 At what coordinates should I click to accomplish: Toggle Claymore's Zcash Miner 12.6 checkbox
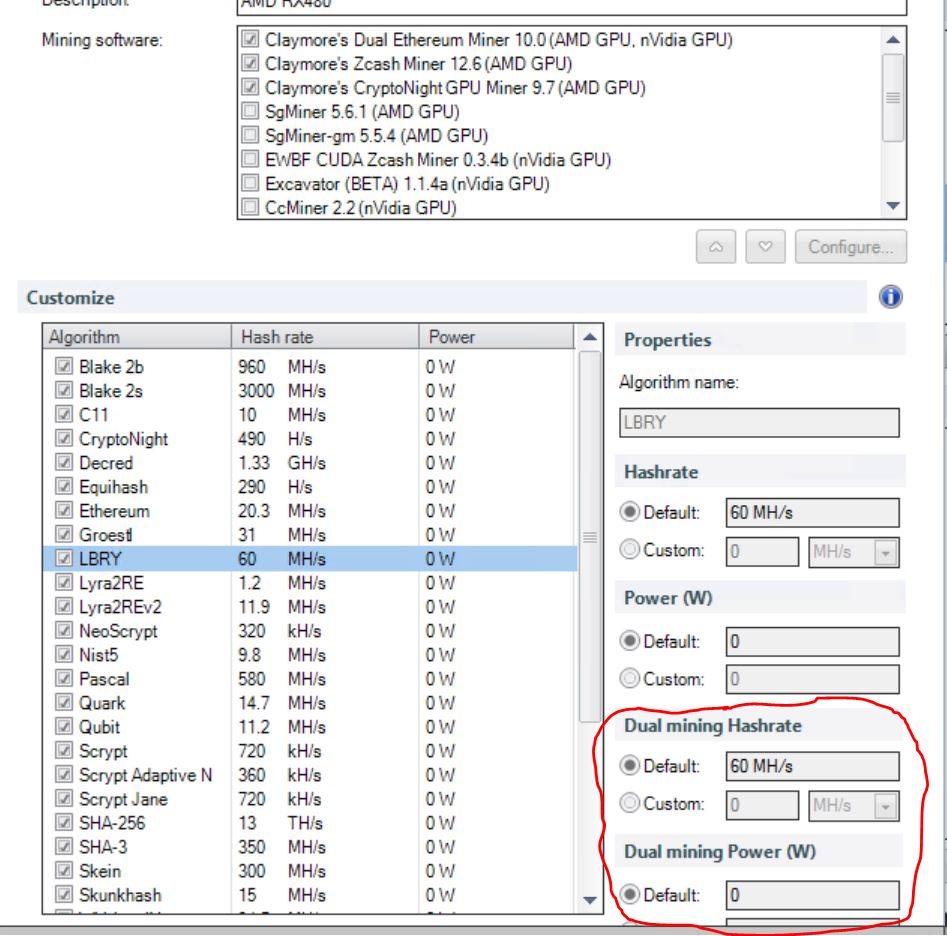(249, 63)
